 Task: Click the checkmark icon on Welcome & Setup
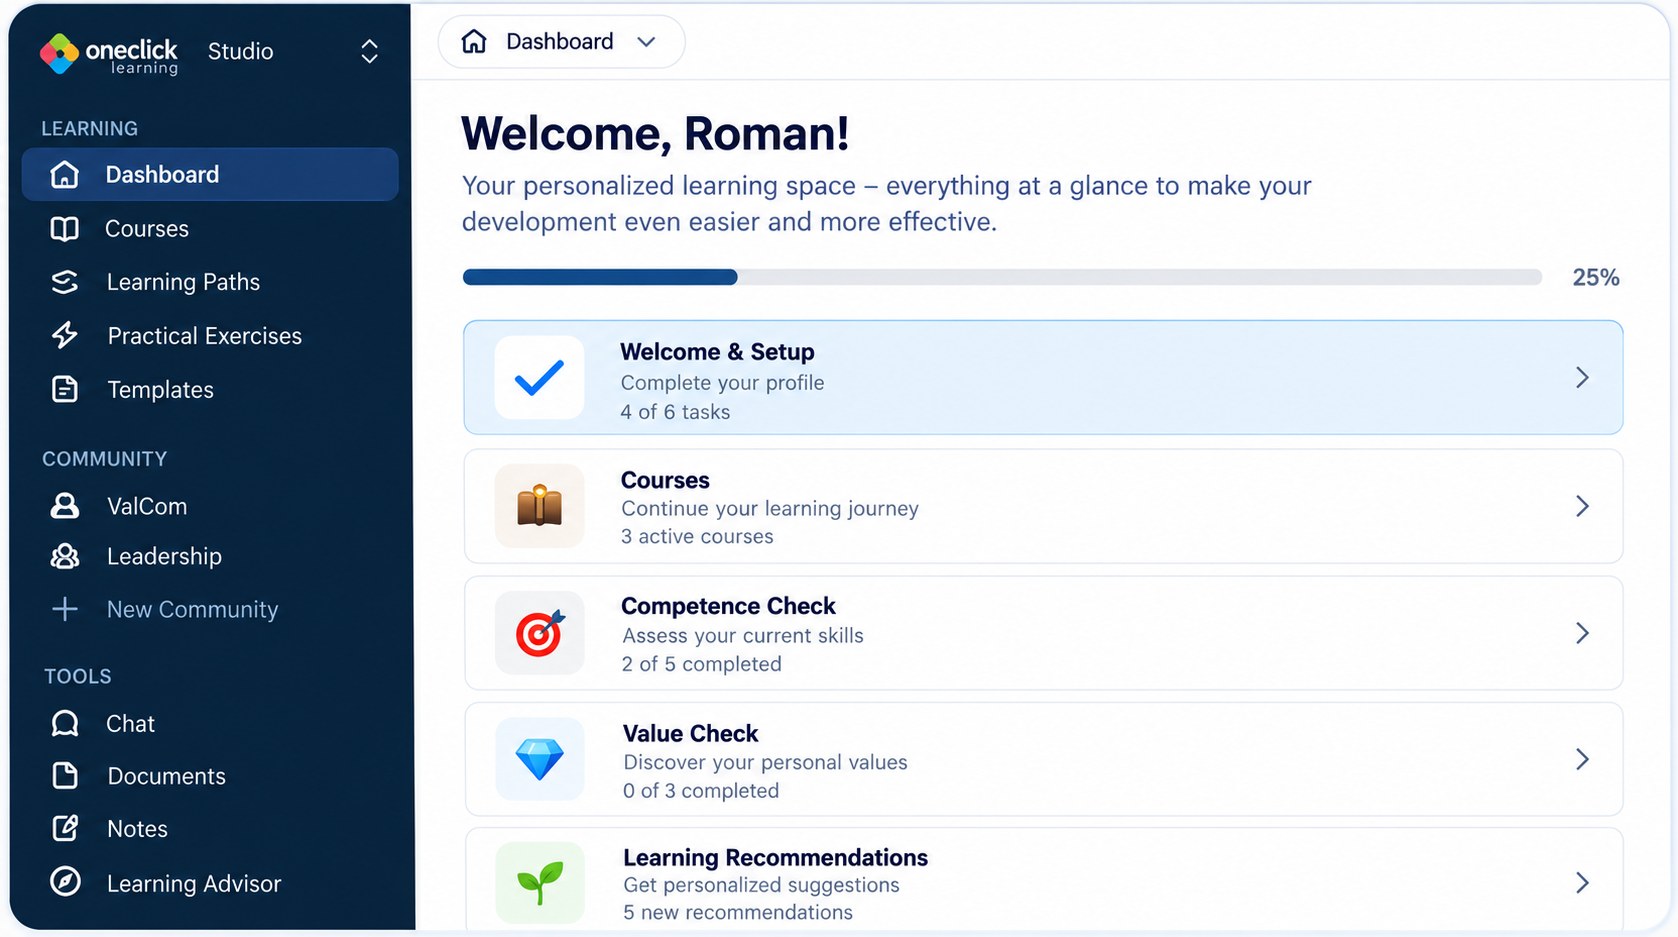(539, 378)
